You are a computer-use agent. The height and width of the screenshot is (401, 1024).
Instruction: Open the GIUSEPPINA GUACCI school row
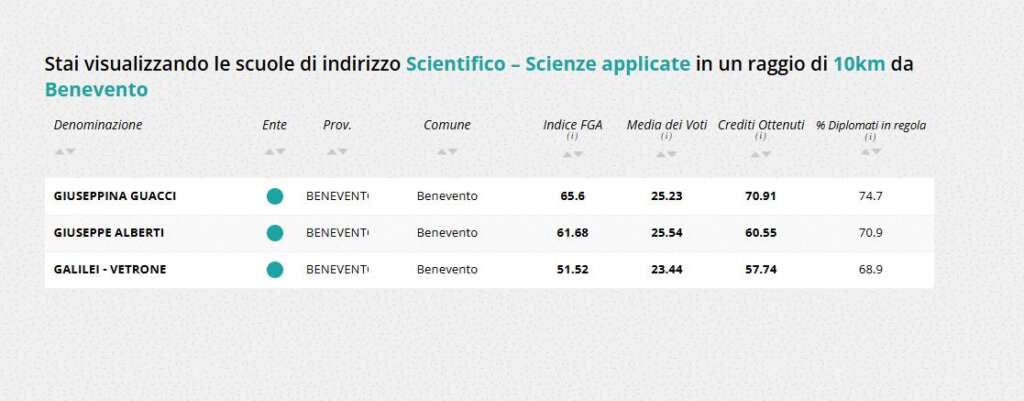(489, 196)
